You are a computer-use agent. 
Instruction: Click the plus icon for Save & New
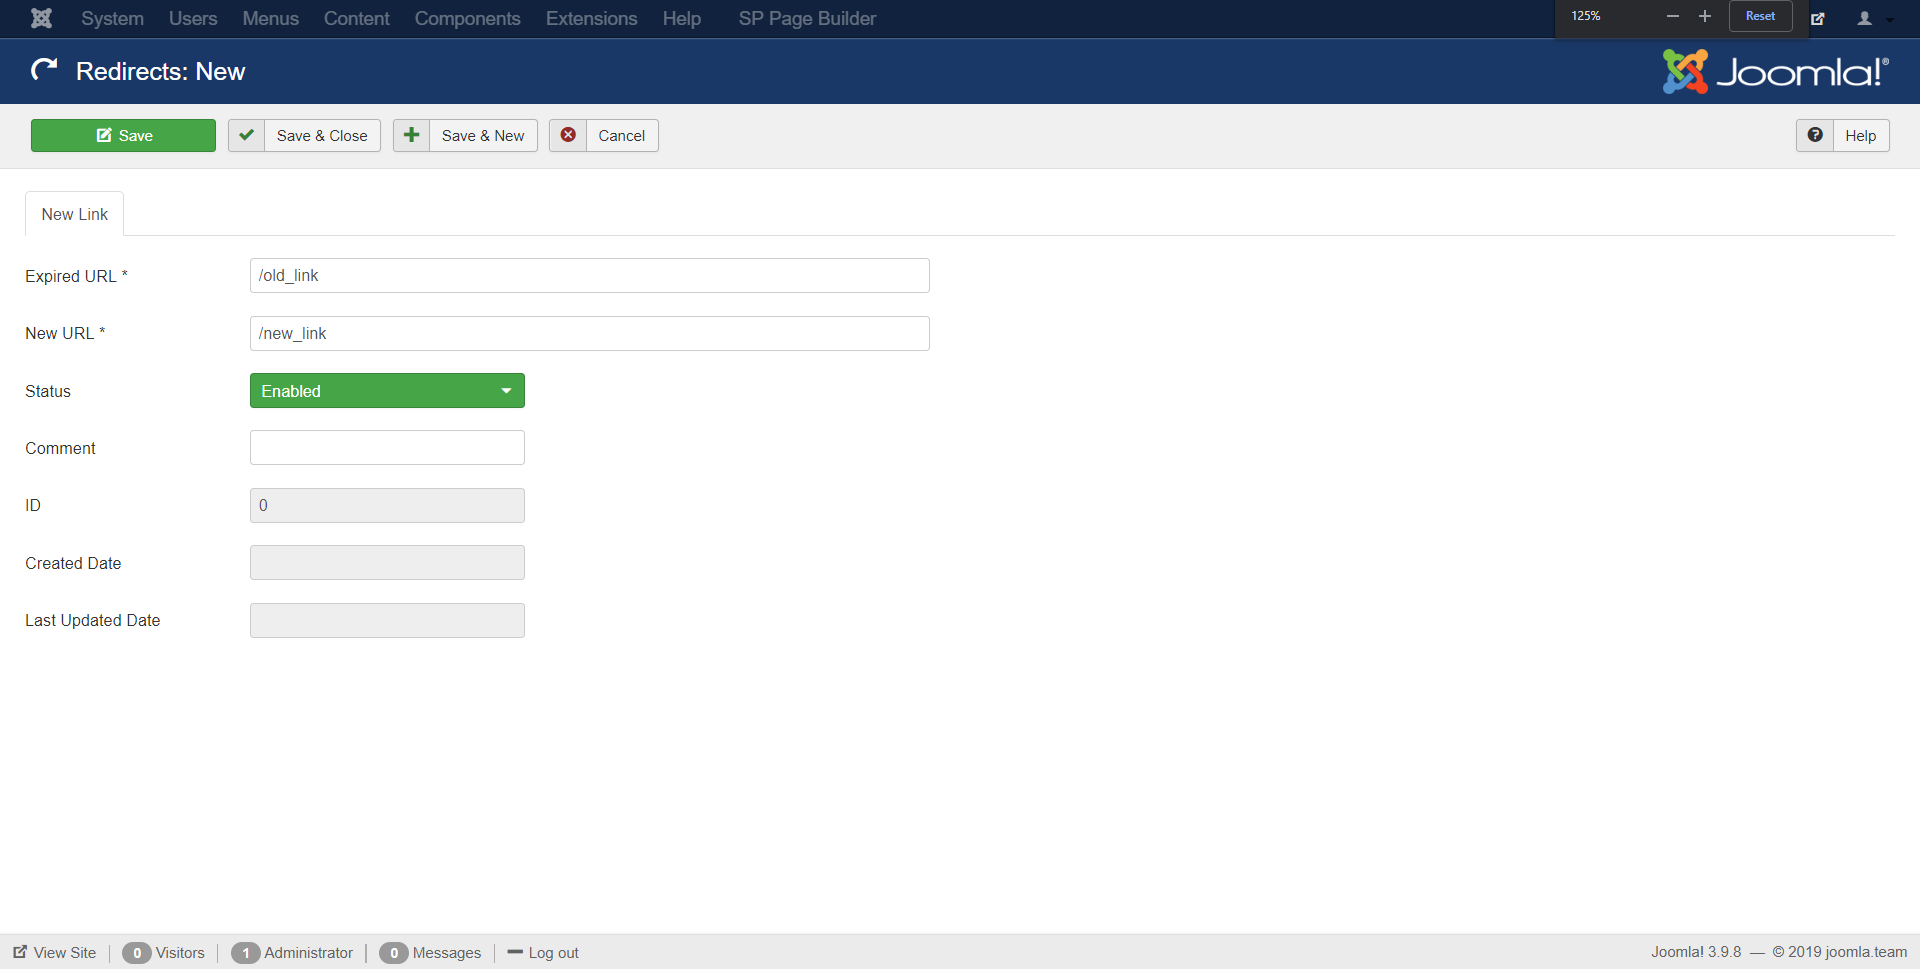tap(411, 135)
